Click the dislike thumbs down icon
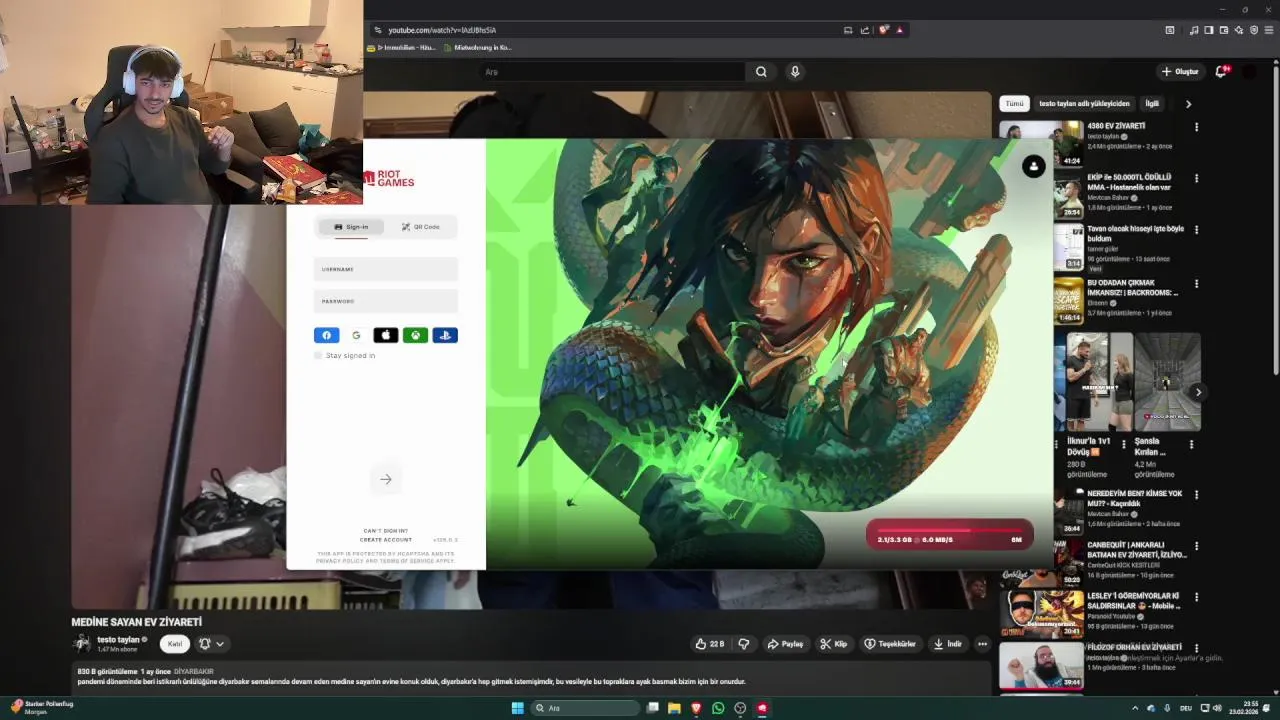Viewport: 1280px width, 720px height. (x=743, y=644)
